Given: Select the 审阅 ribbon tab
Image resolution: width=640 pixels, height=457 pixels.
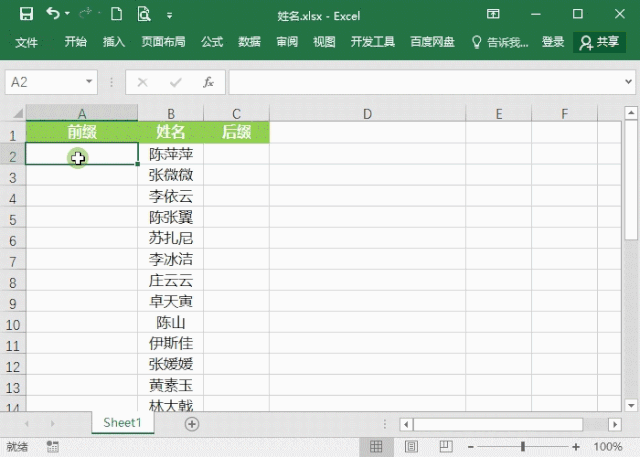Looking at the screenshot, I should (x=287, y=42).
